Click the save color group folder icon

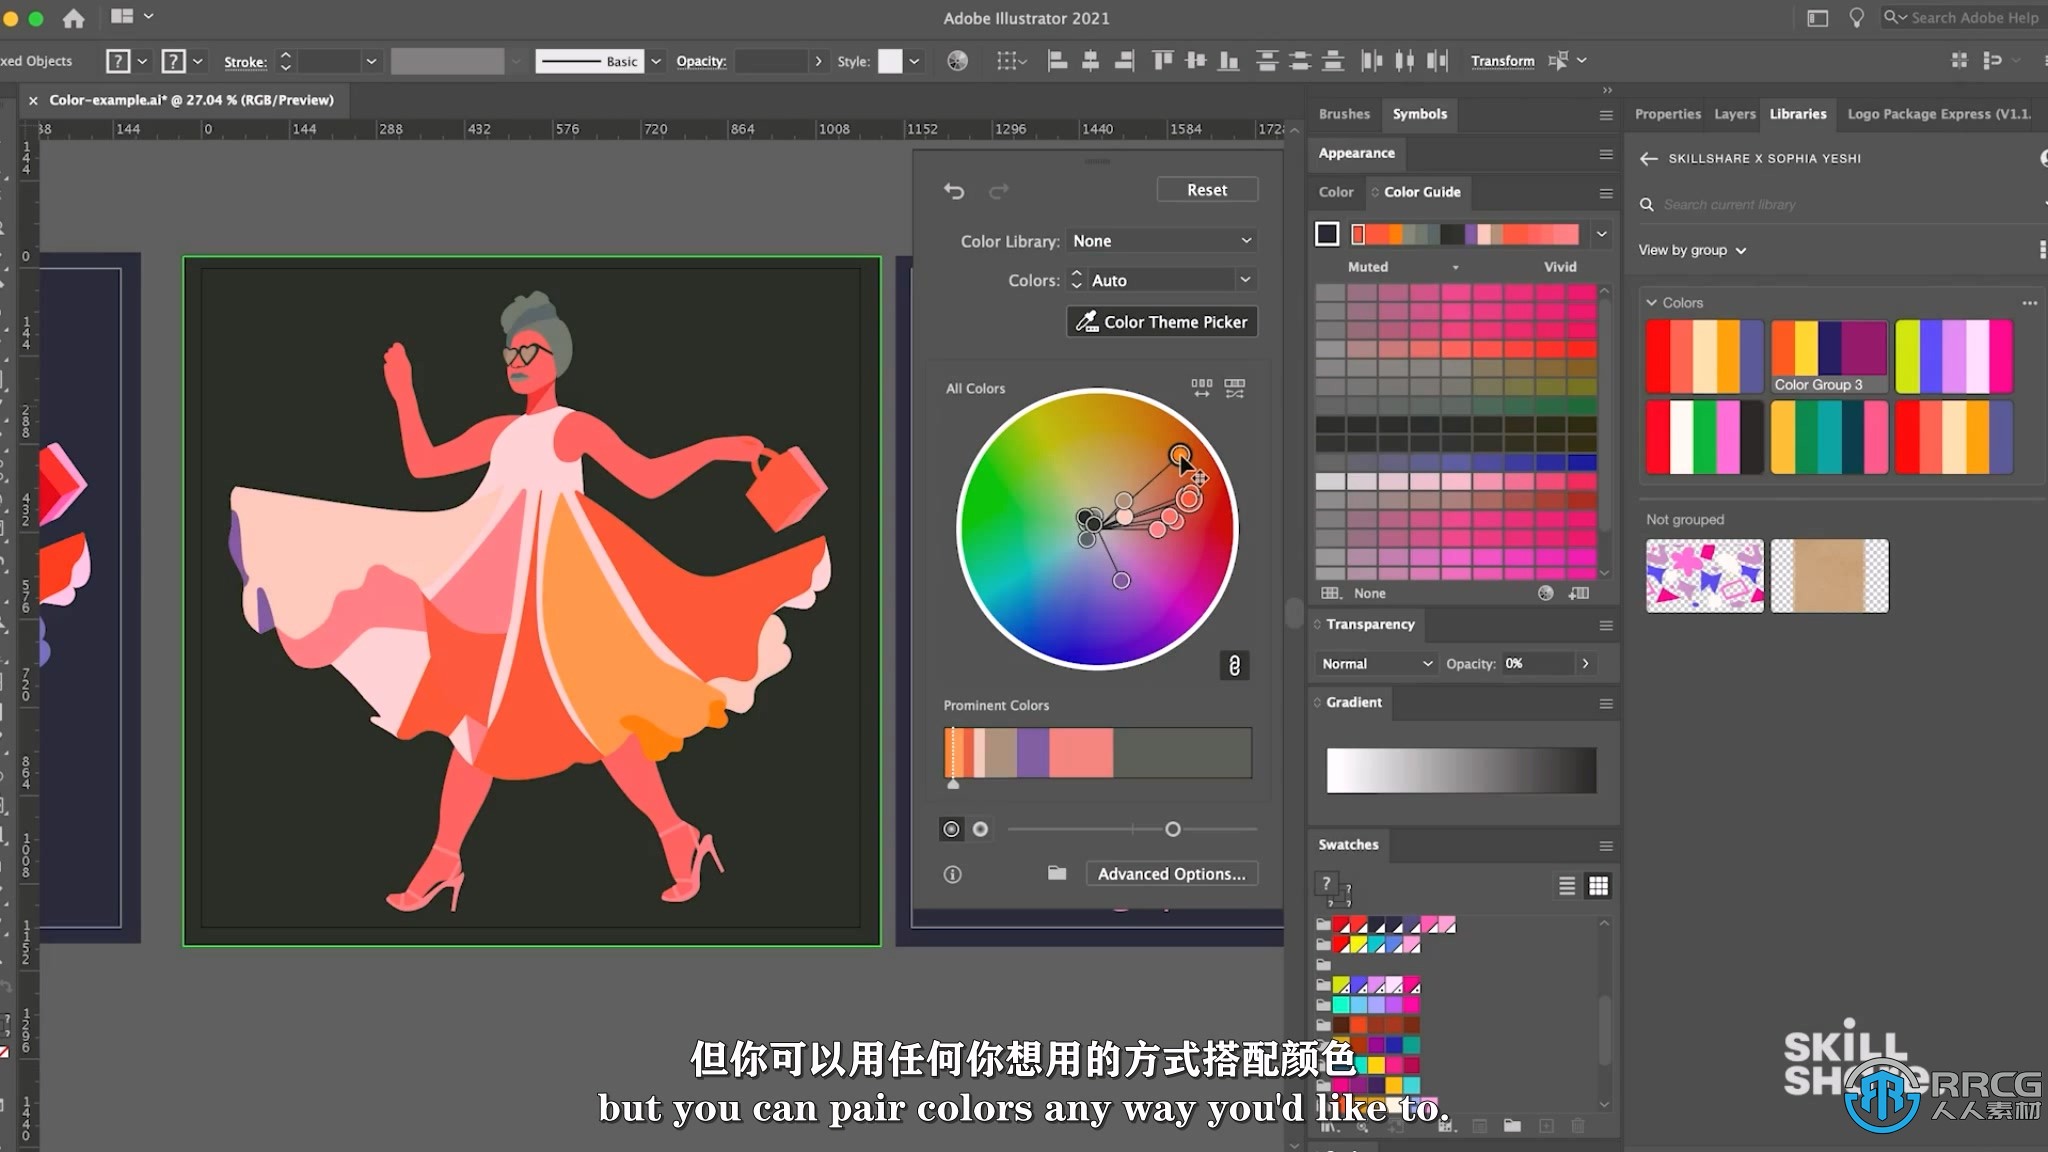point(1056,873)
